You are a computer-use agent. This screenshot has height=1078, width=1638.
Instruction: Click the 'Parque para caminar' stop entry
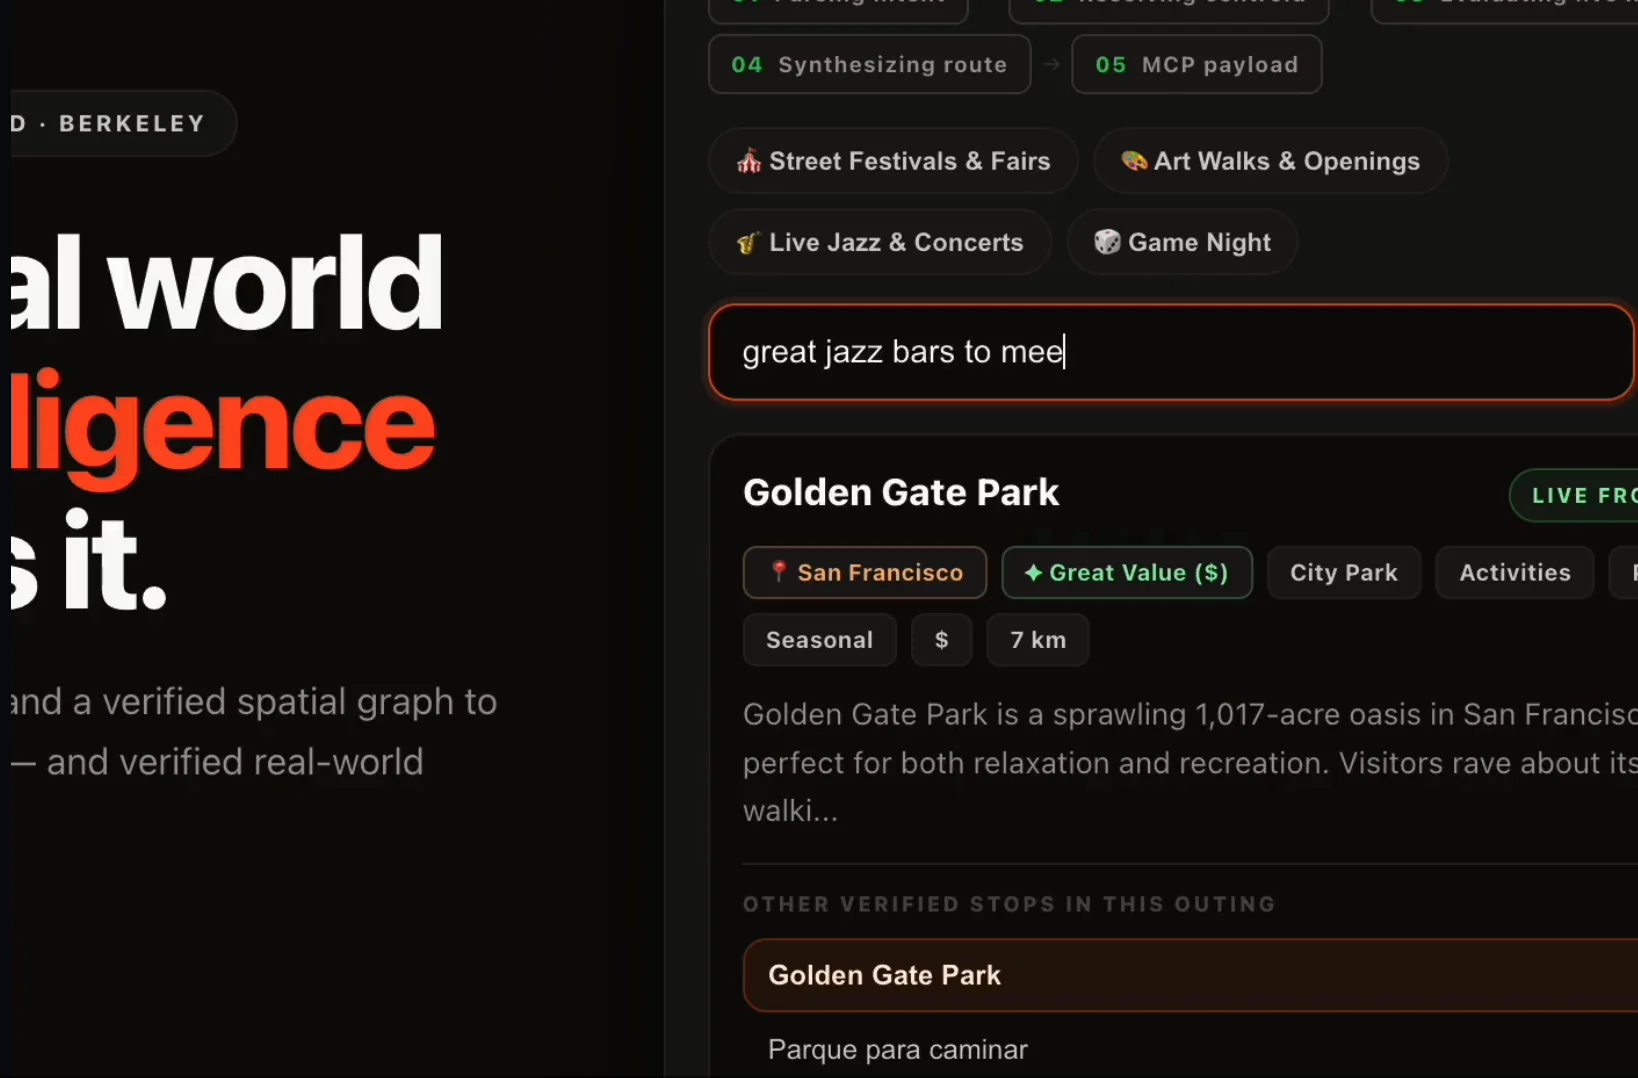(x=898, y=1049)
